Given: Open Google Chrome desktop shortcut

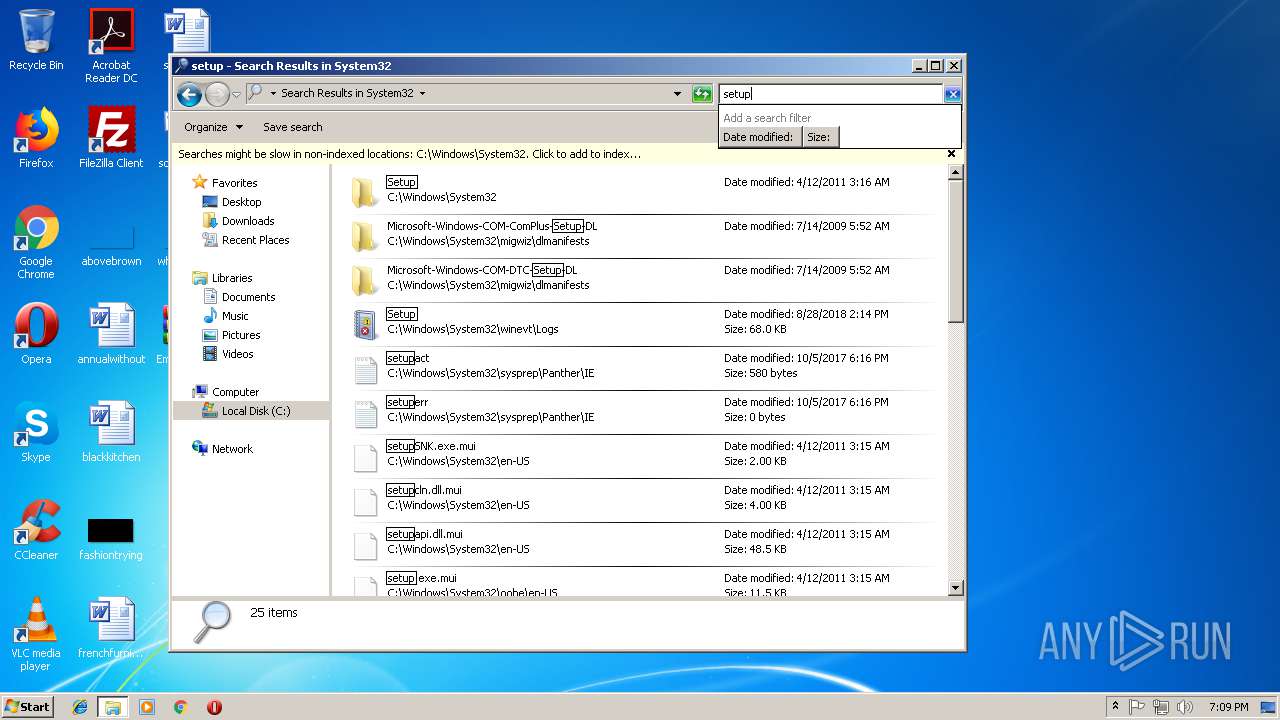Looking at the screenshot, I should tap(36, 242).
